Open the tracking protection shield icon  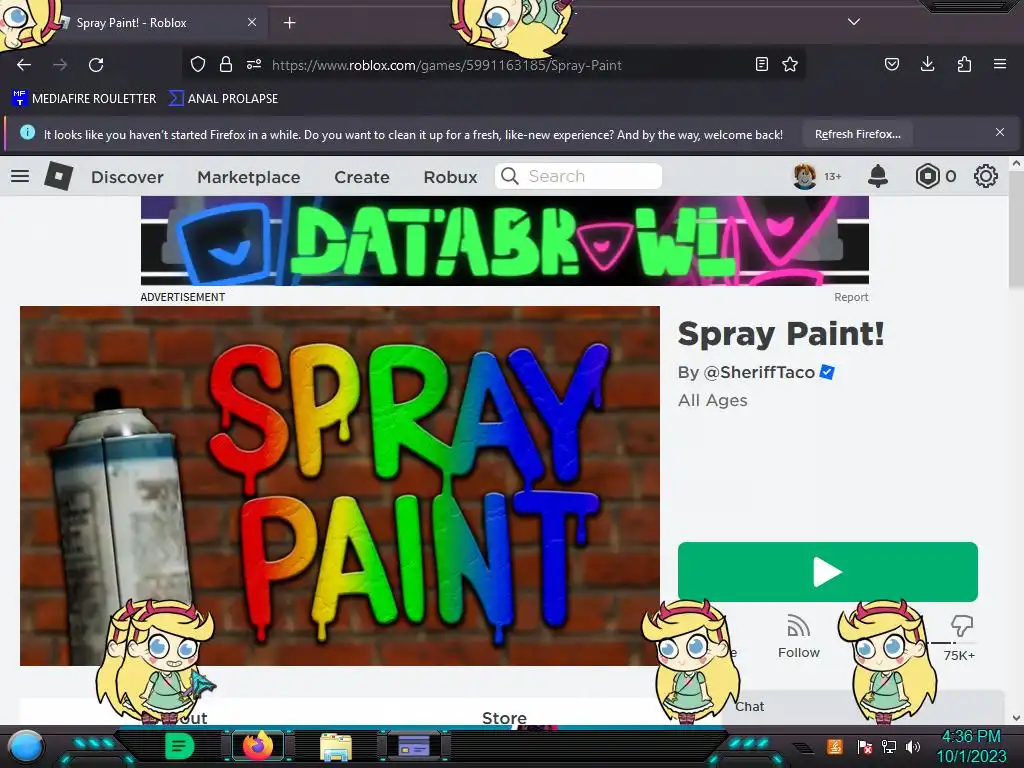click(x=198, y=64)
